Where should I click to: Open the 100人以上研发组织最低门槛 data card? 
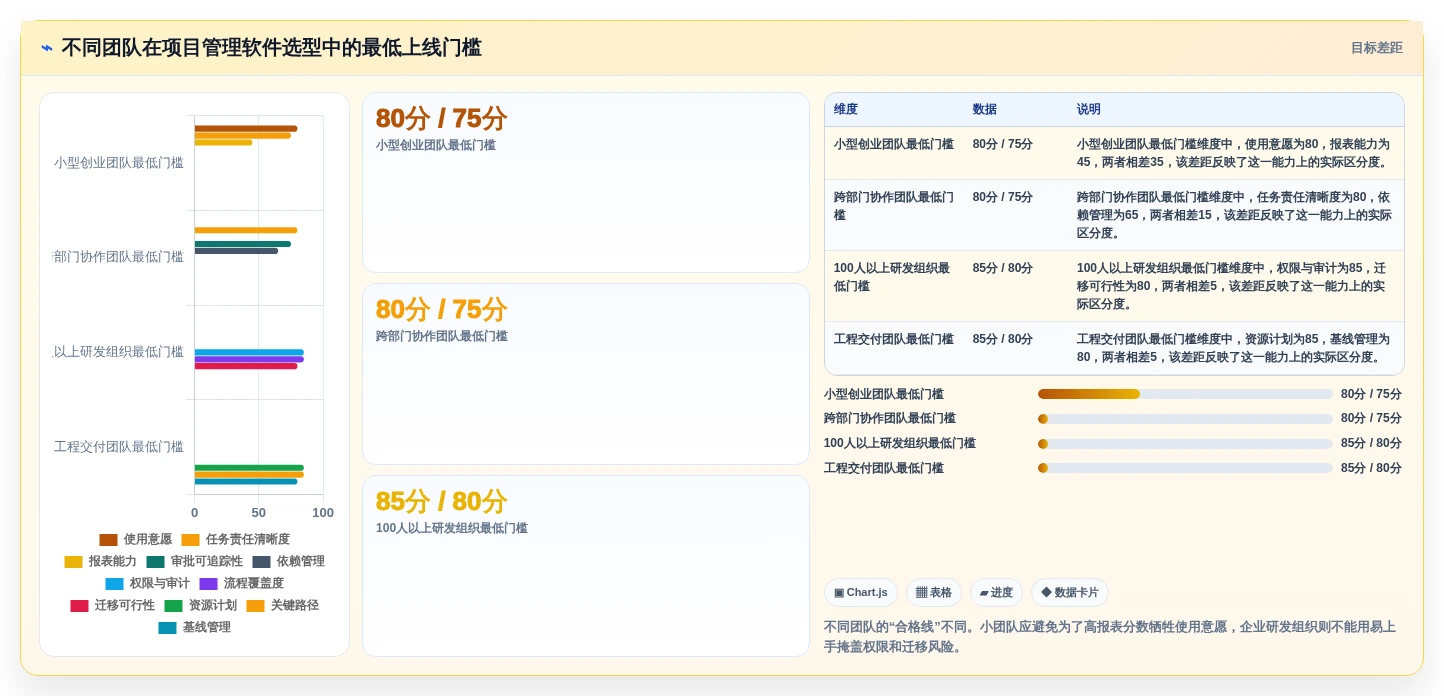[x=585, y=566]
